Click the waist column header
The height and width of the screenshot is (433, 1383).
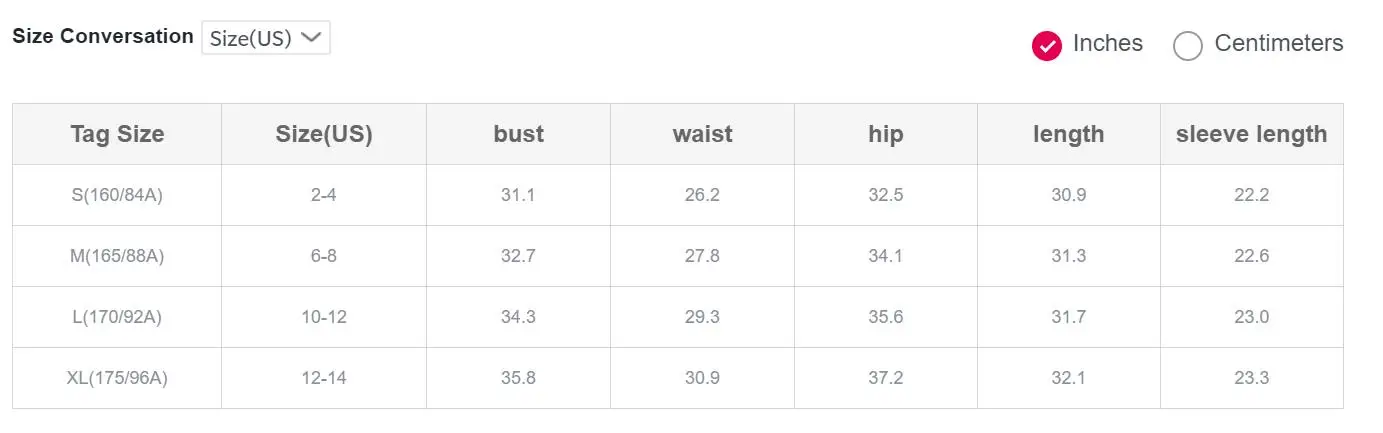tap(702, 134)
